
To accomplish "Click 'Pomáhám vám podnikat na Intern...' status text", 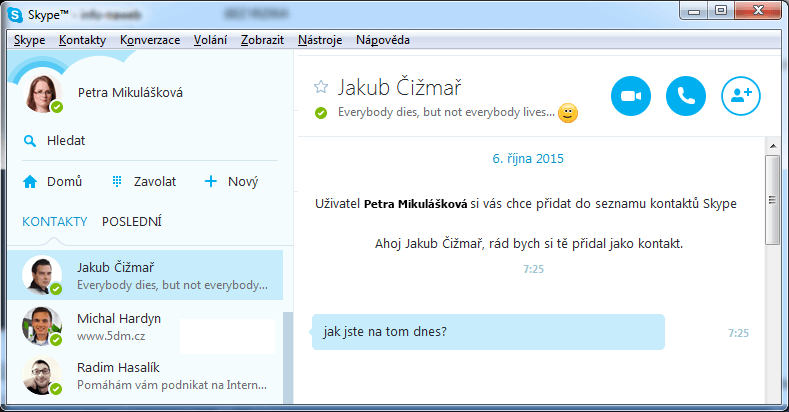I will pos(172,385).
